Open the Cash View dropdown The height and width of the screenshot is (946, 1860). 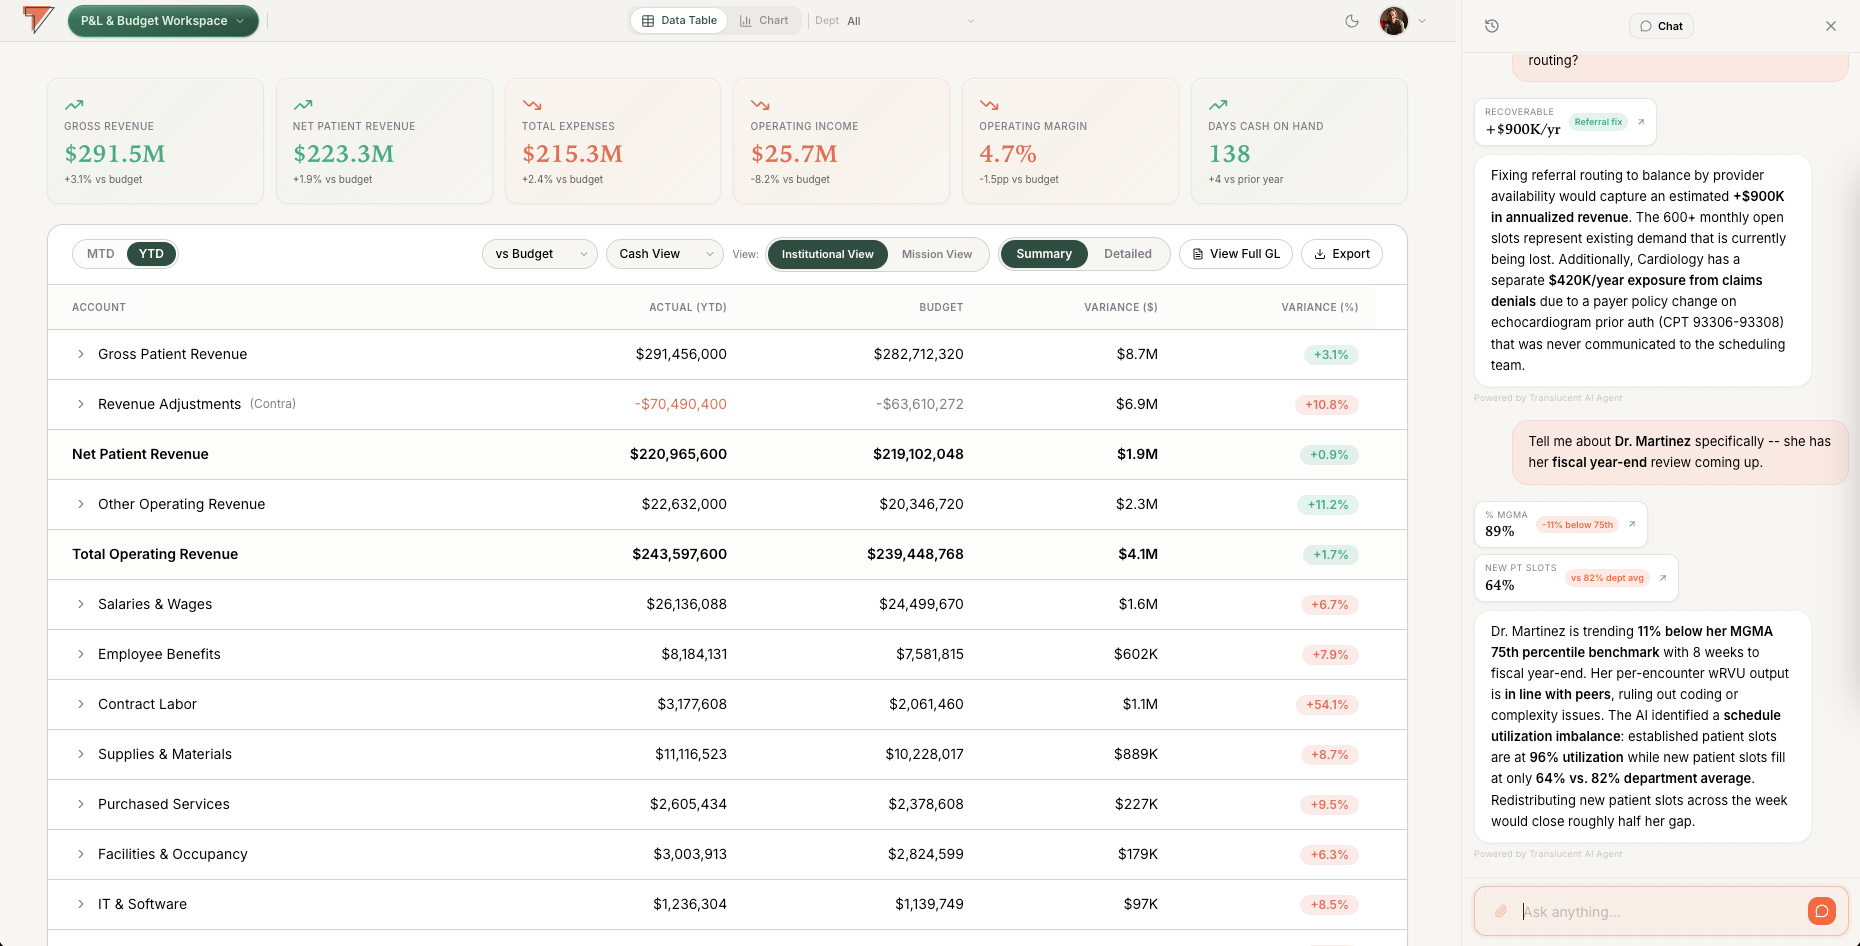(665, 254)
